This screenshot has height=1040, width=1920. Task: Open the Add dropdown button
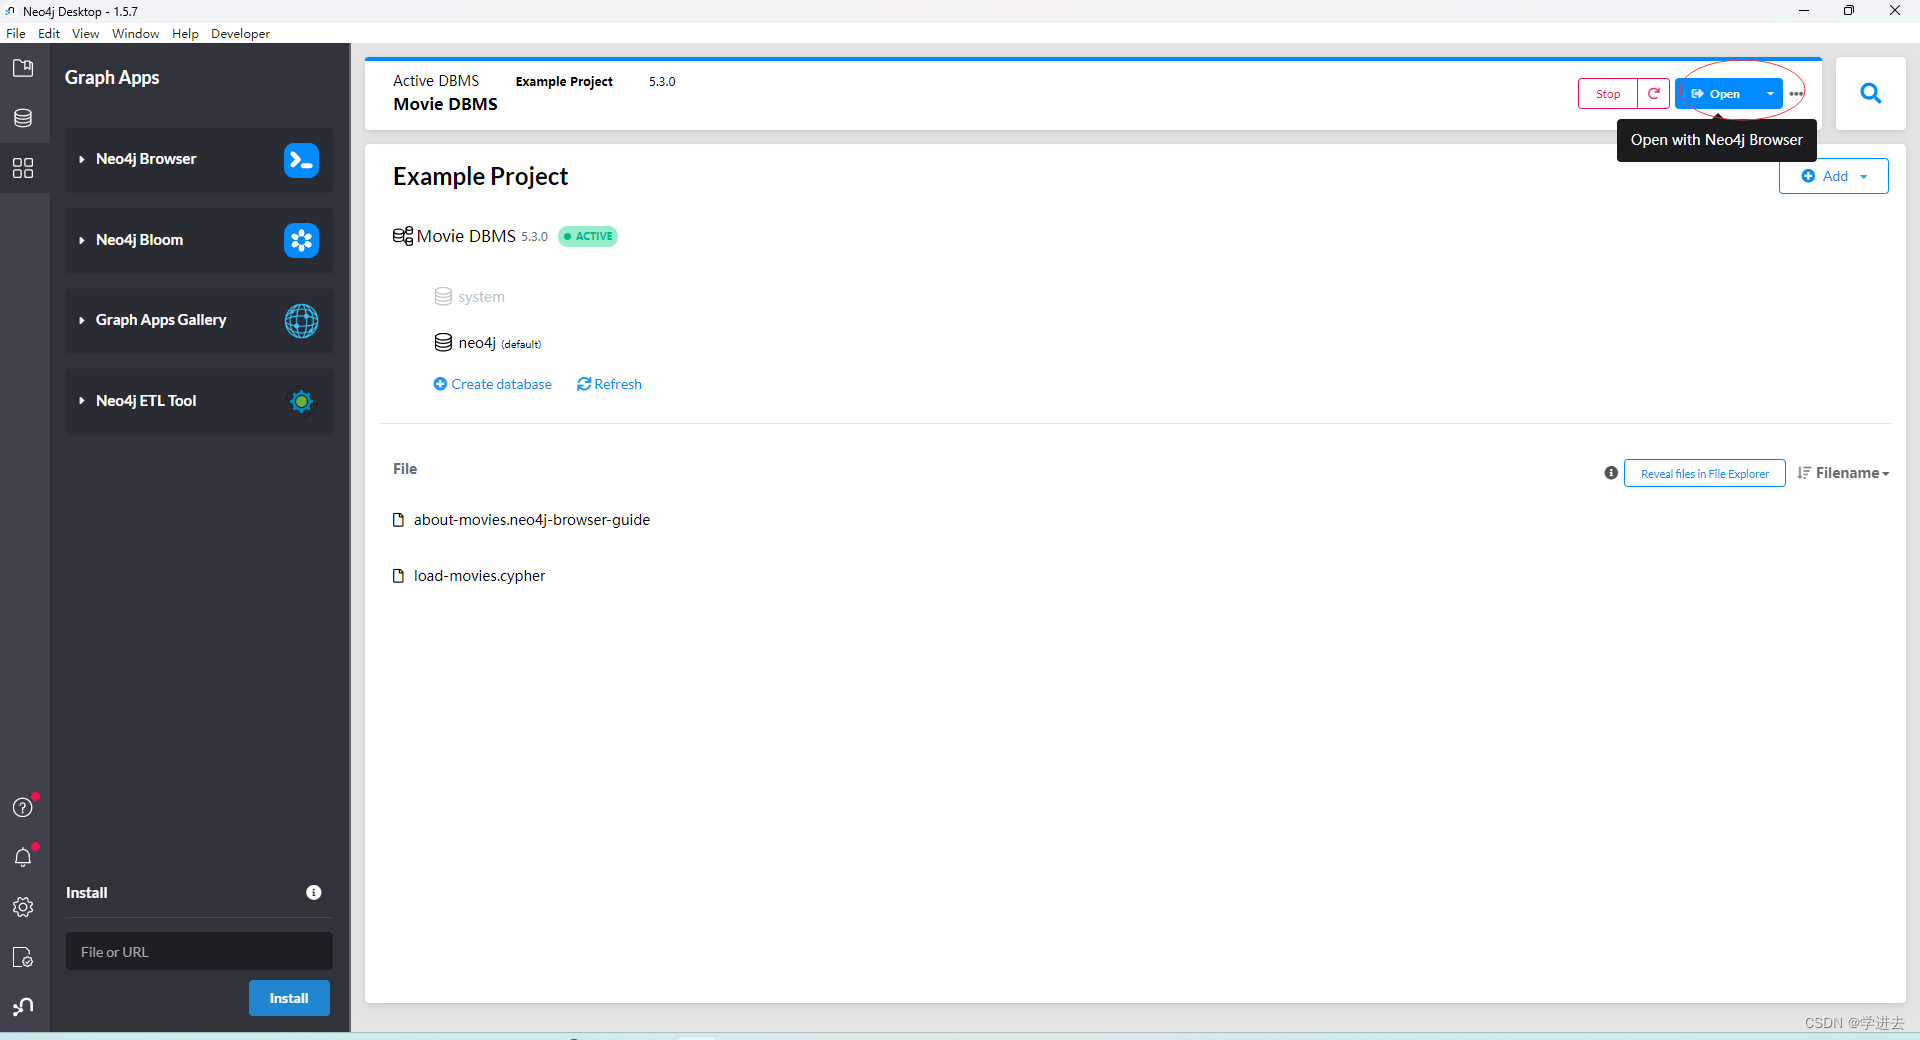point(1834,176)
